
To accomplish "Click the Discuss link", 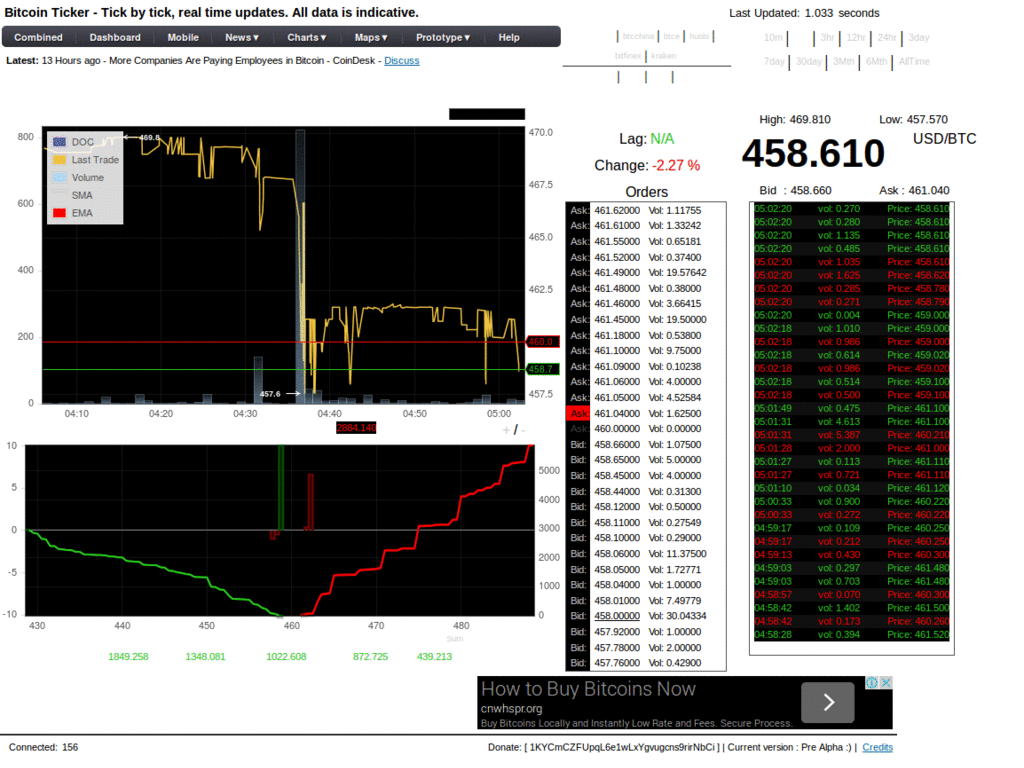I will click(x=402, y=61).
